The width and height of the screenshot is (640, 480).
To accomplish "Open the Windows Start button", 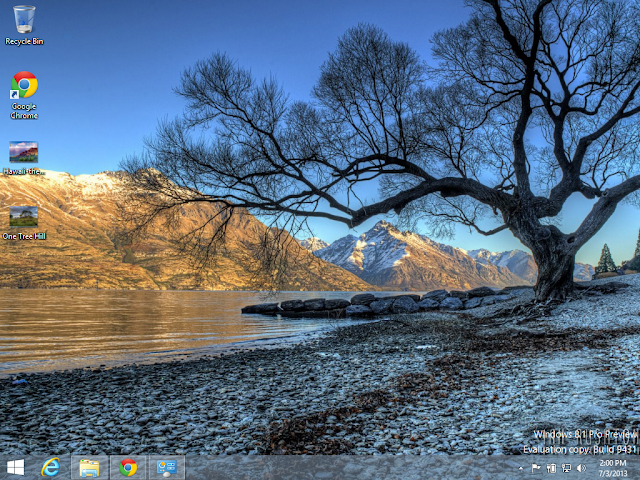I will pos(16,467).
